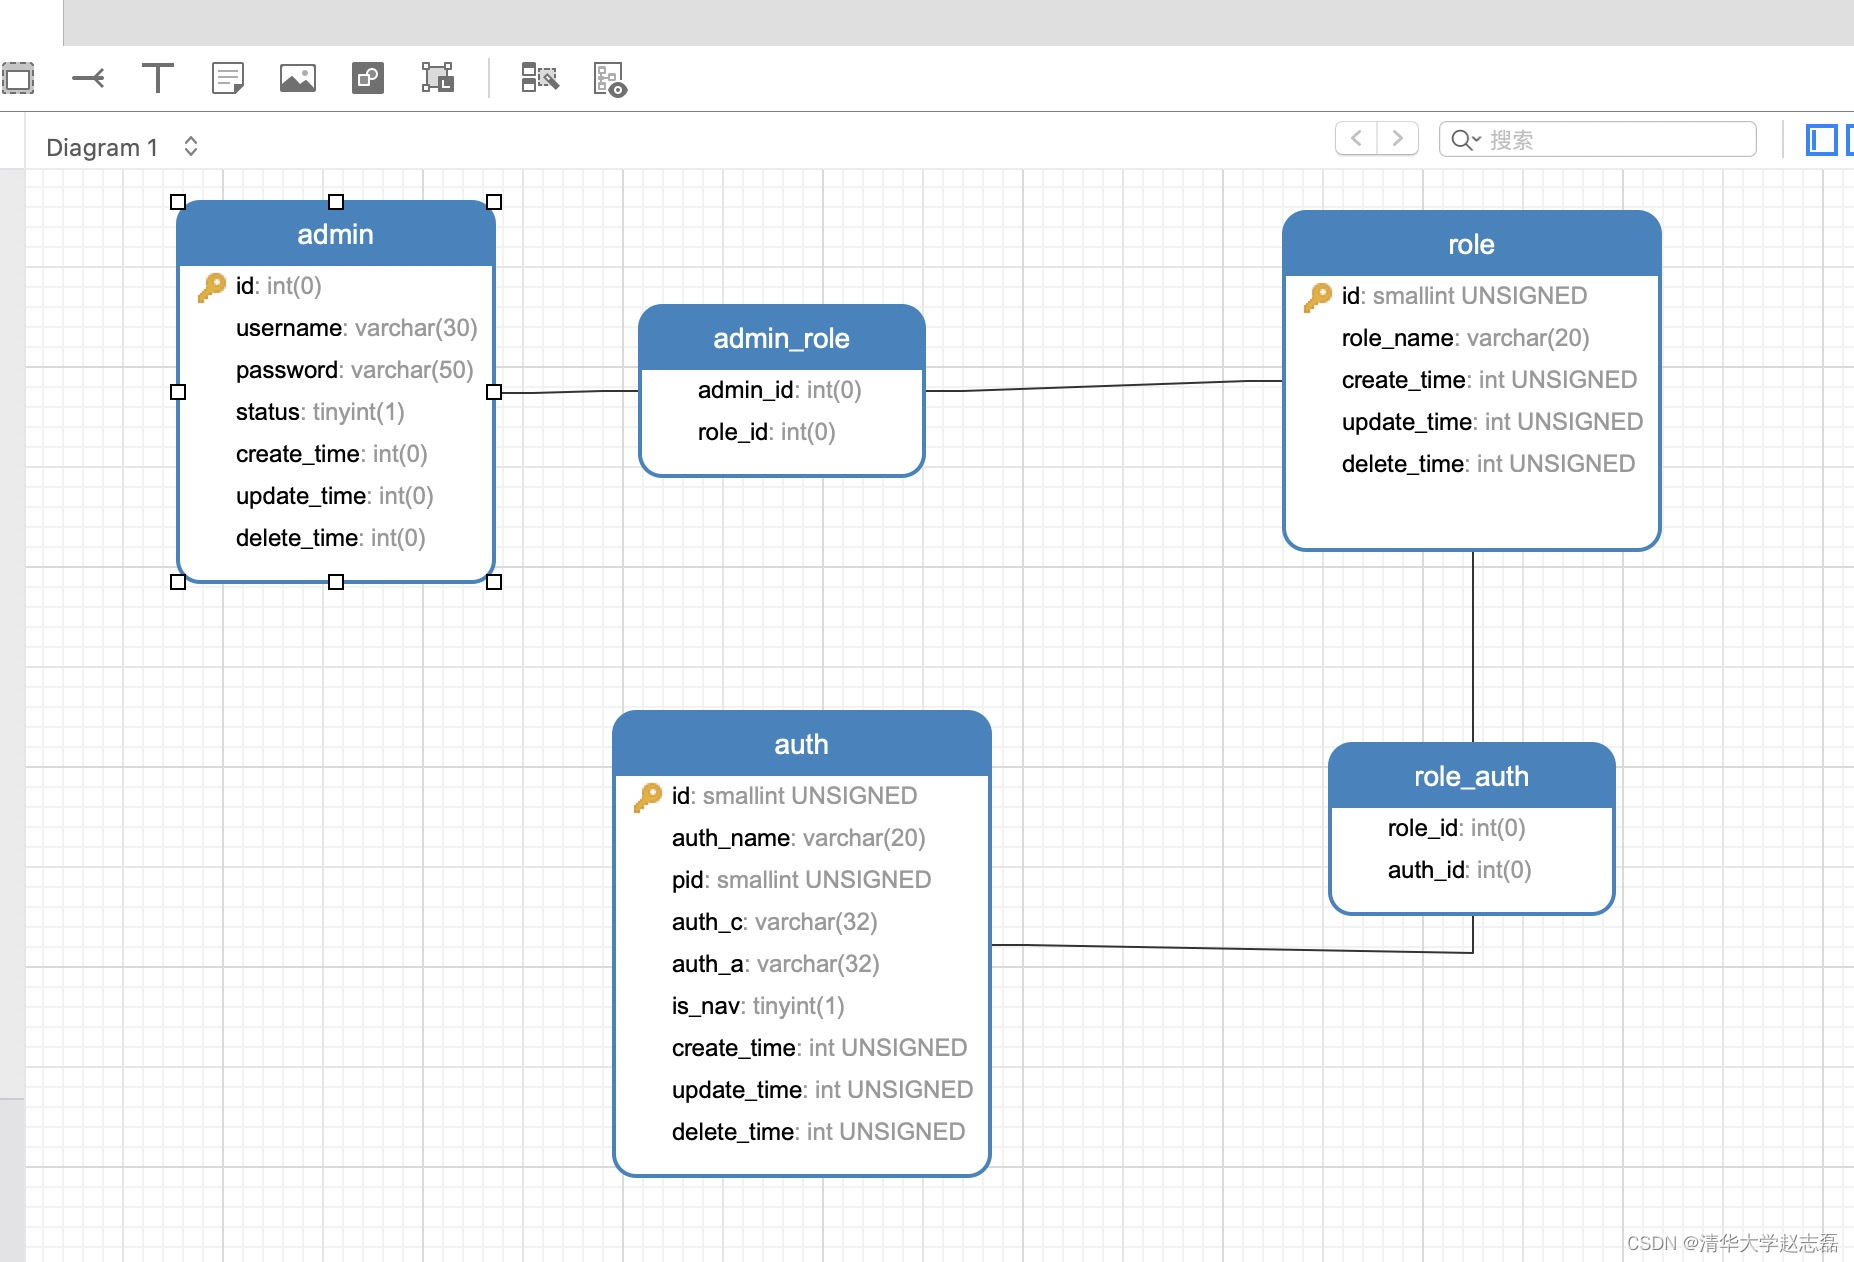Click the table picker tool icon

pos(540,78)
